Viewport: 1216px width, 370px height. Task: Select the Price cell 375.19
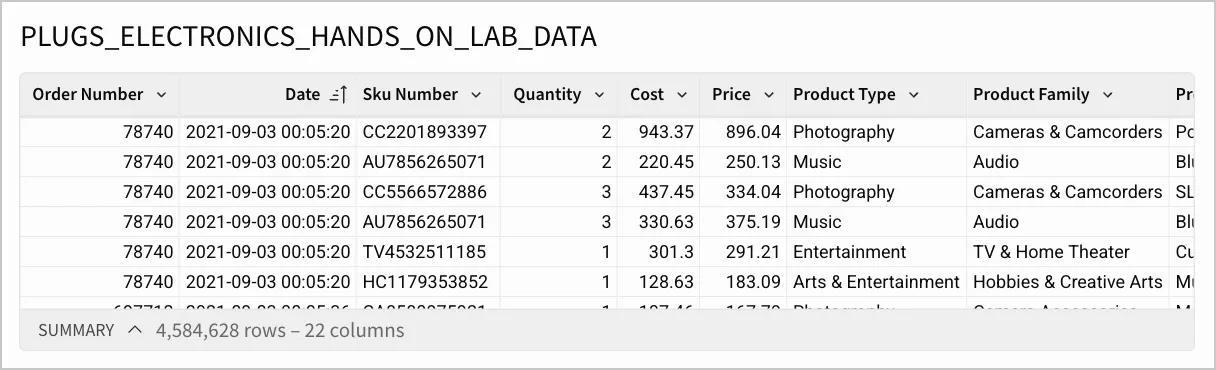[743, 222]
